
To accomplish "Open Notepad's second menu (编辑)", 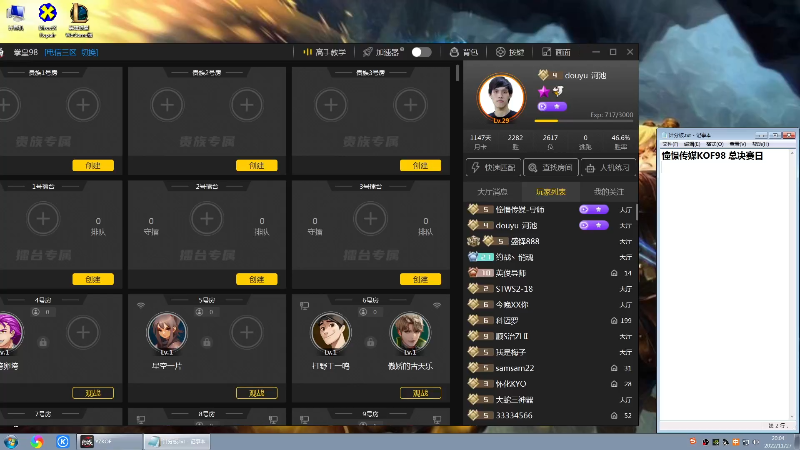I will tap(691, 144).
